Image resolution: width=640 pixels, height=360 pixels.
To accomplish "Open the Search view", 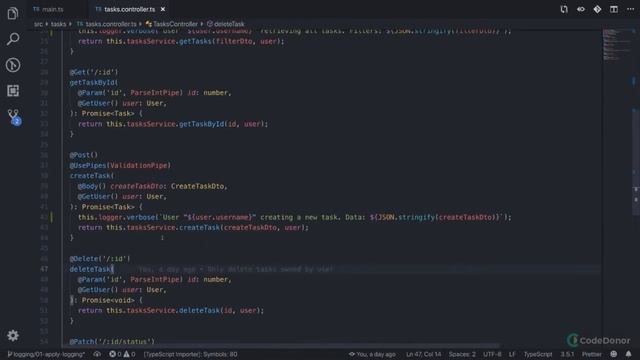I will point(13,39).
